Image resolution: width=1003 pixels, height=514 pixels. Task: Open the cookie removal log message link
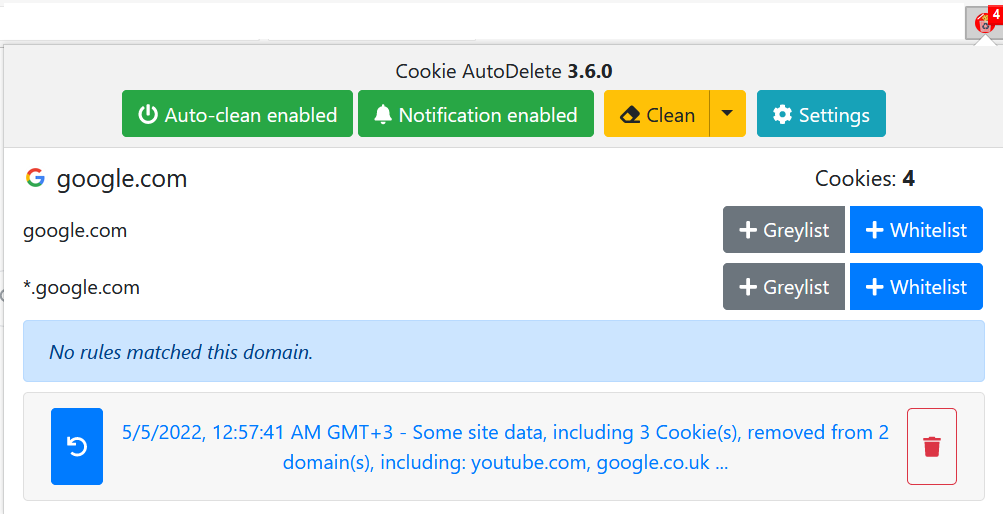coord(505,447)
